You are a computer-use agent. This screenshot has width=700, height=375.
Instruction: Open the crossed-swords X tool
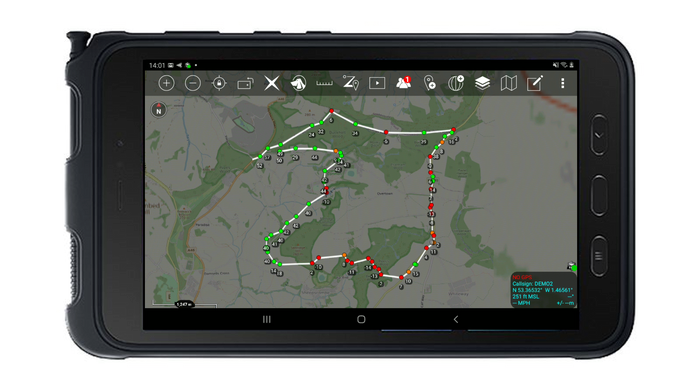(x=271, y=83)
